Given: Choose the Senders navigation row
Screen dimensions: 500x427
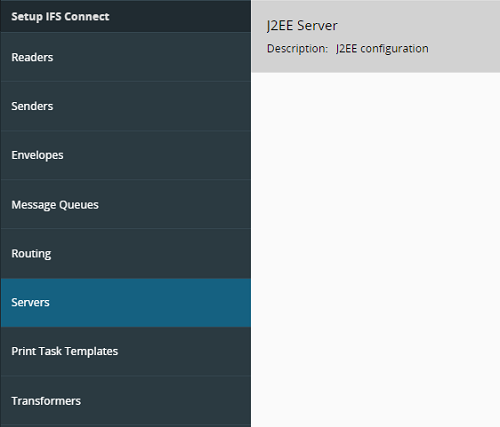Looking at the screenshot, I should [126, 106].
